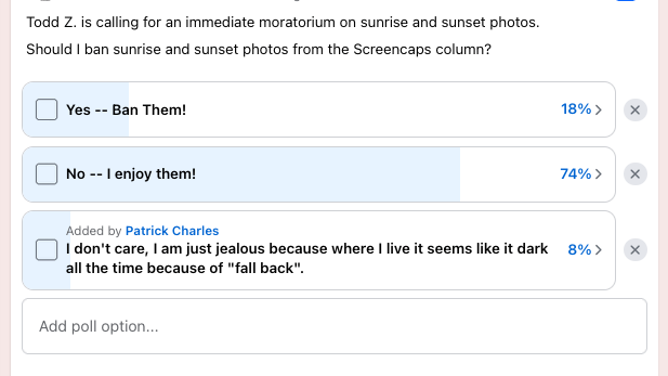The width and height of the screenshot is (668, 376).
Task: Open chevron arrow beside 8% result
Action: (x=599, y=250)
